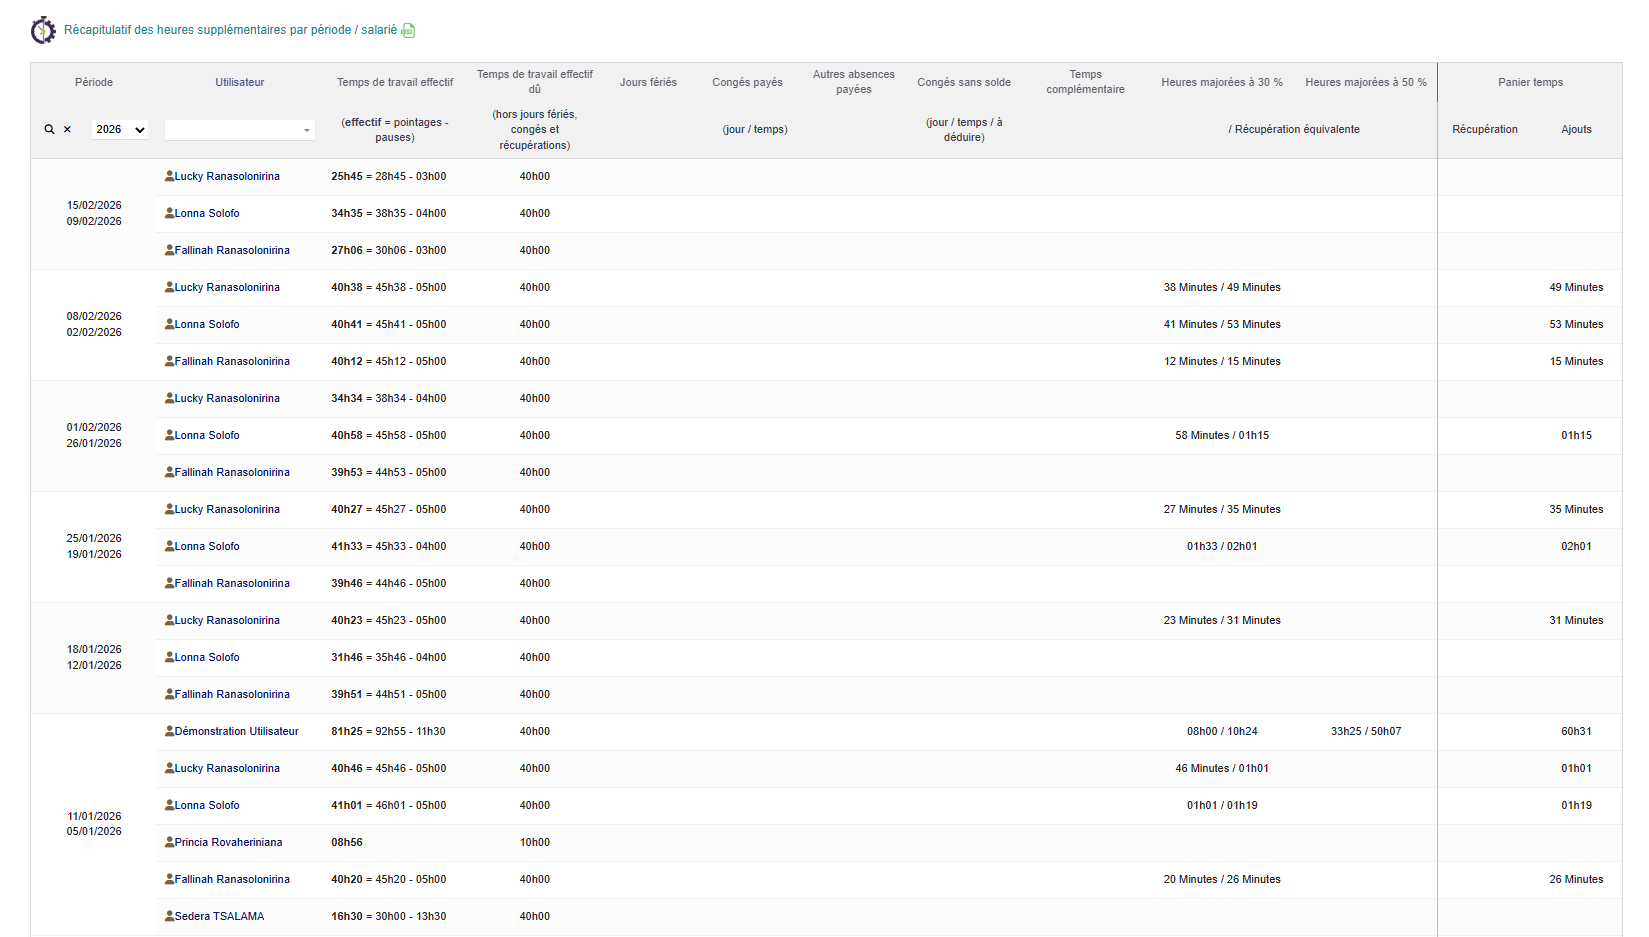Open Démonstration Utilisateur user link
Image resolution: width=1649 pixels, height=937 pixels.
pyautogui.click(x=236, y=731)
